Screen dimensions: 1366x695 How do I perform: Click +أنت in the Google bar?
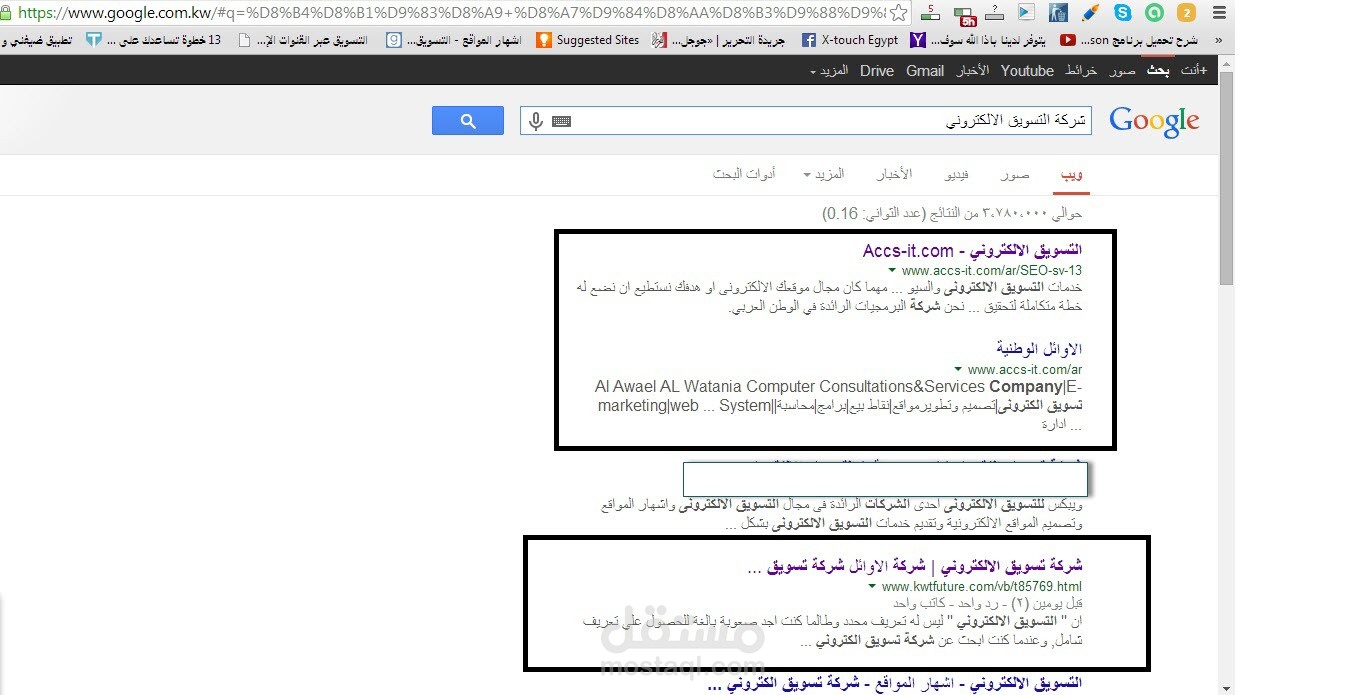[x=1194, y=71]
